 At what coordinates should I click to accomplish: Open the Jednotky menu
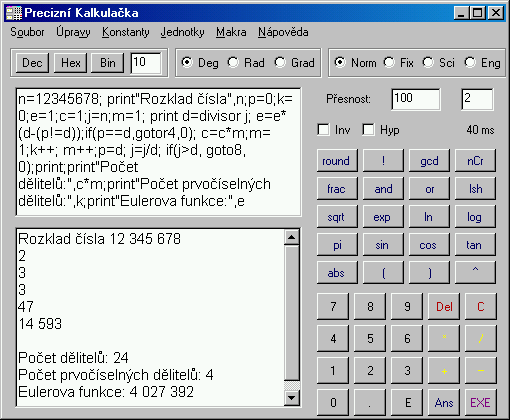coord(182,32)
